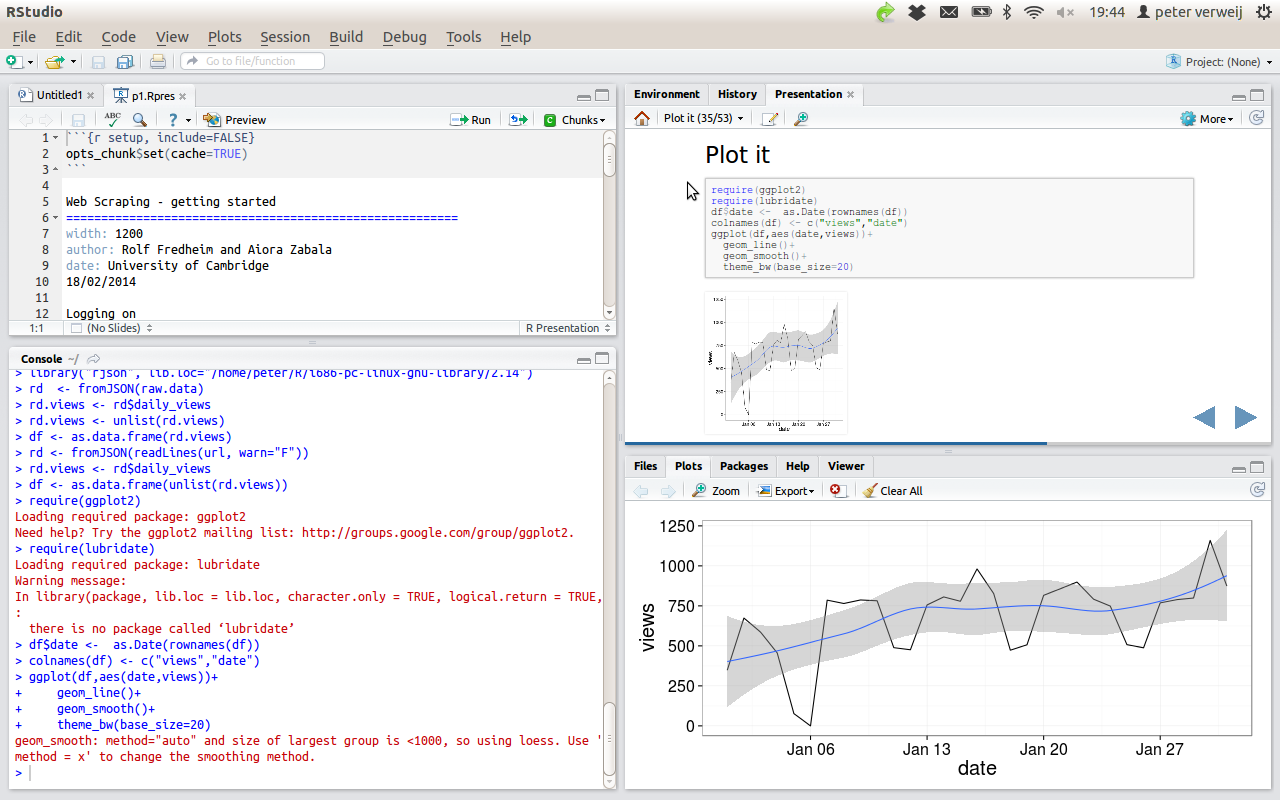The width and height of the screenshot is (1280, 800).
Task: Click the Preview button in editor toolbar
Action: click(x=235, y=120)
